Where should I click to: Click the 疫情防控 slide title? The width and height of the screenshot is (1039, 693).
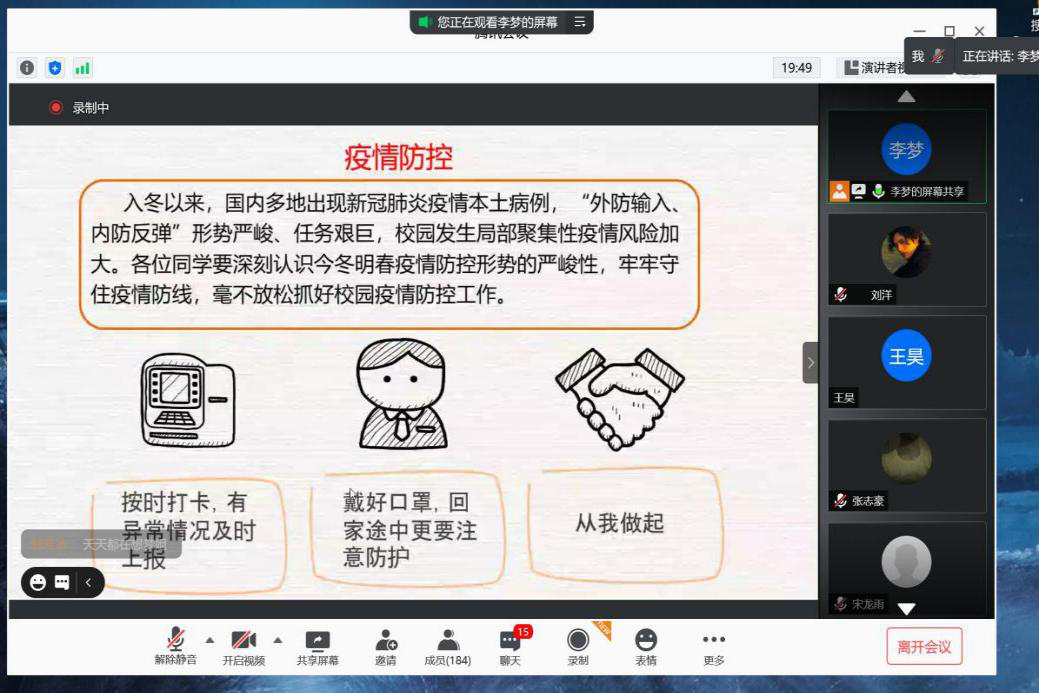(x=398, y=158)
